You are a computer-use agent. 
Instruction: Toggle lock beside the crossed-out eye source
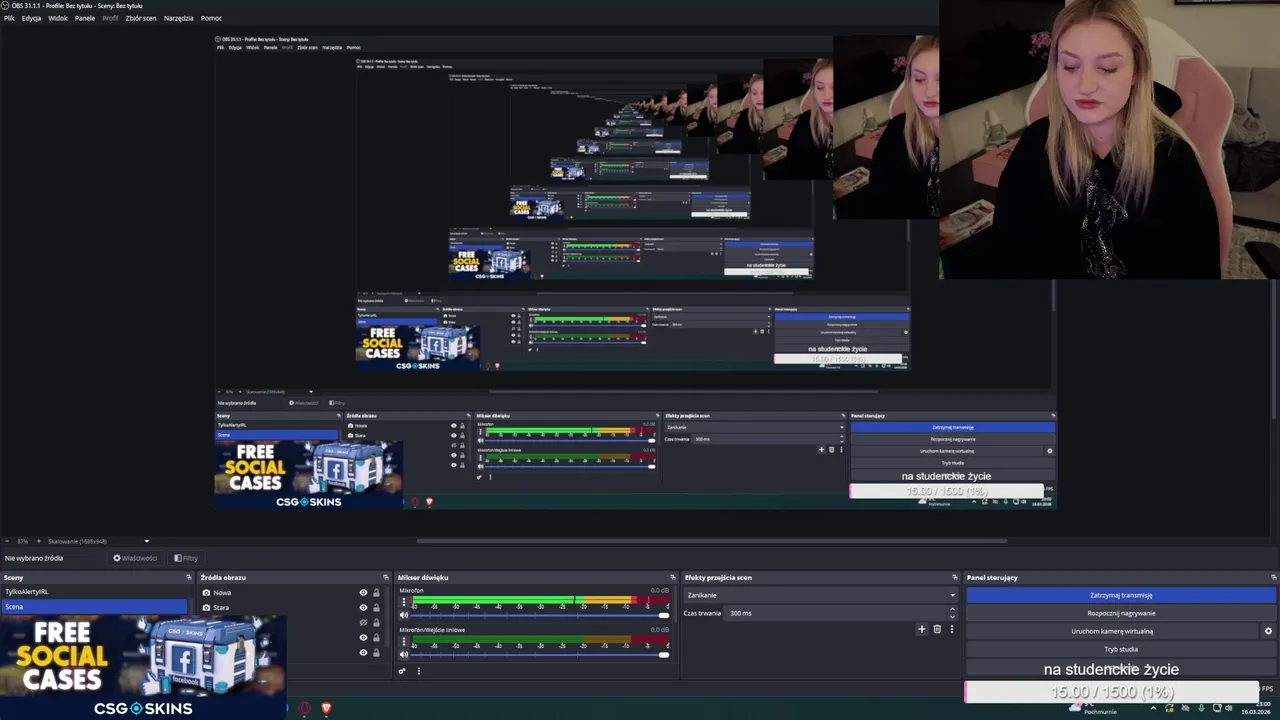[x=376, y=622]
